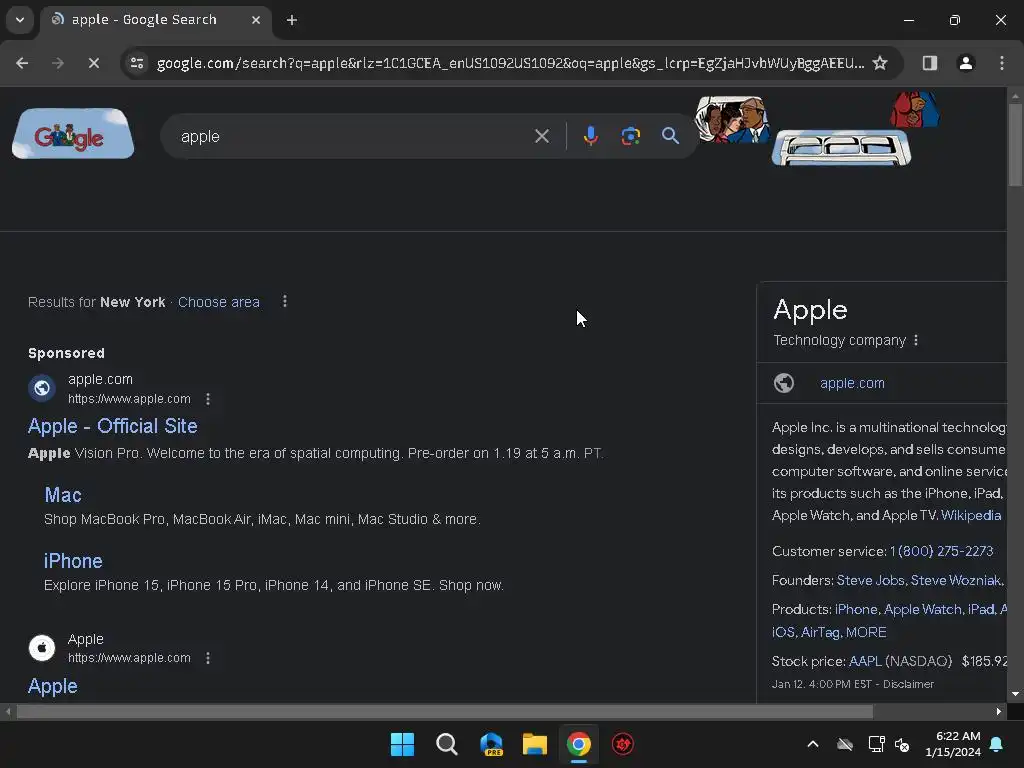Open Chrome three-dot menu
Viewport: 1024px width, 768px height.
(1002, 63)
